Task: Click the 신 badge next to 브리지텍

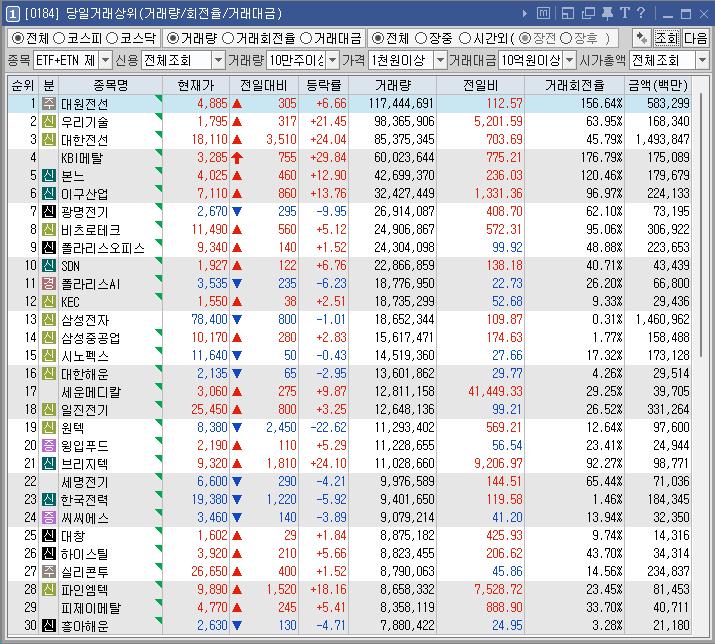Action: (x=49, y=463)
